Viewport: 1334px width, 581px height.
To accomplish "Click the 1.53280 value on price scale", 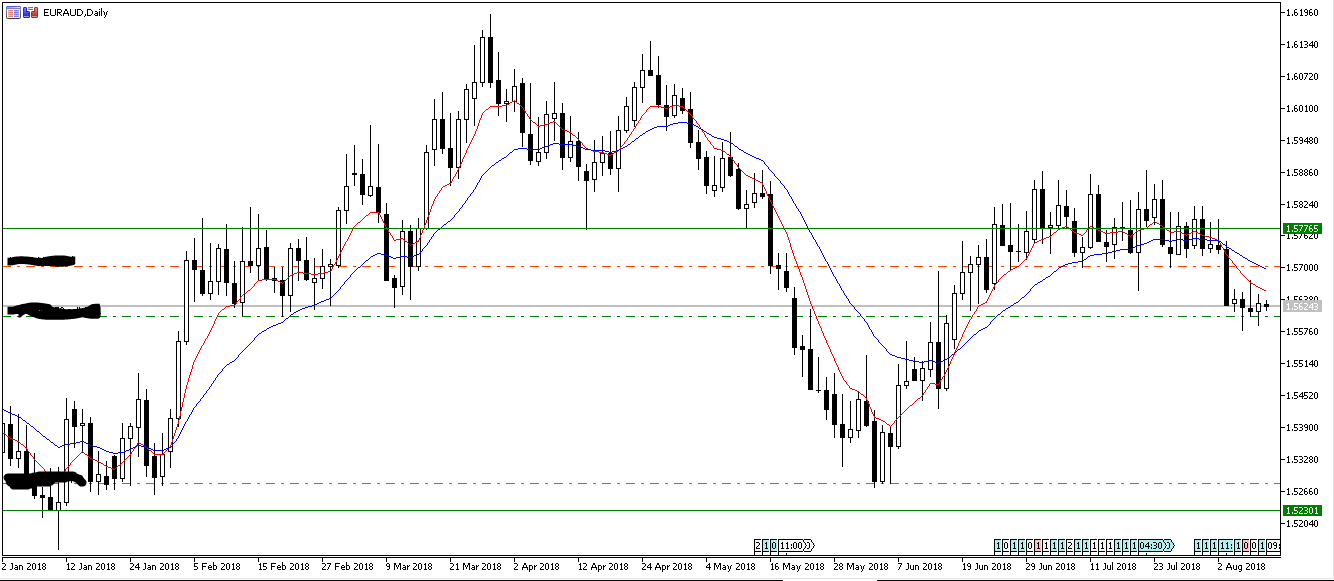I will (1301, 459).
